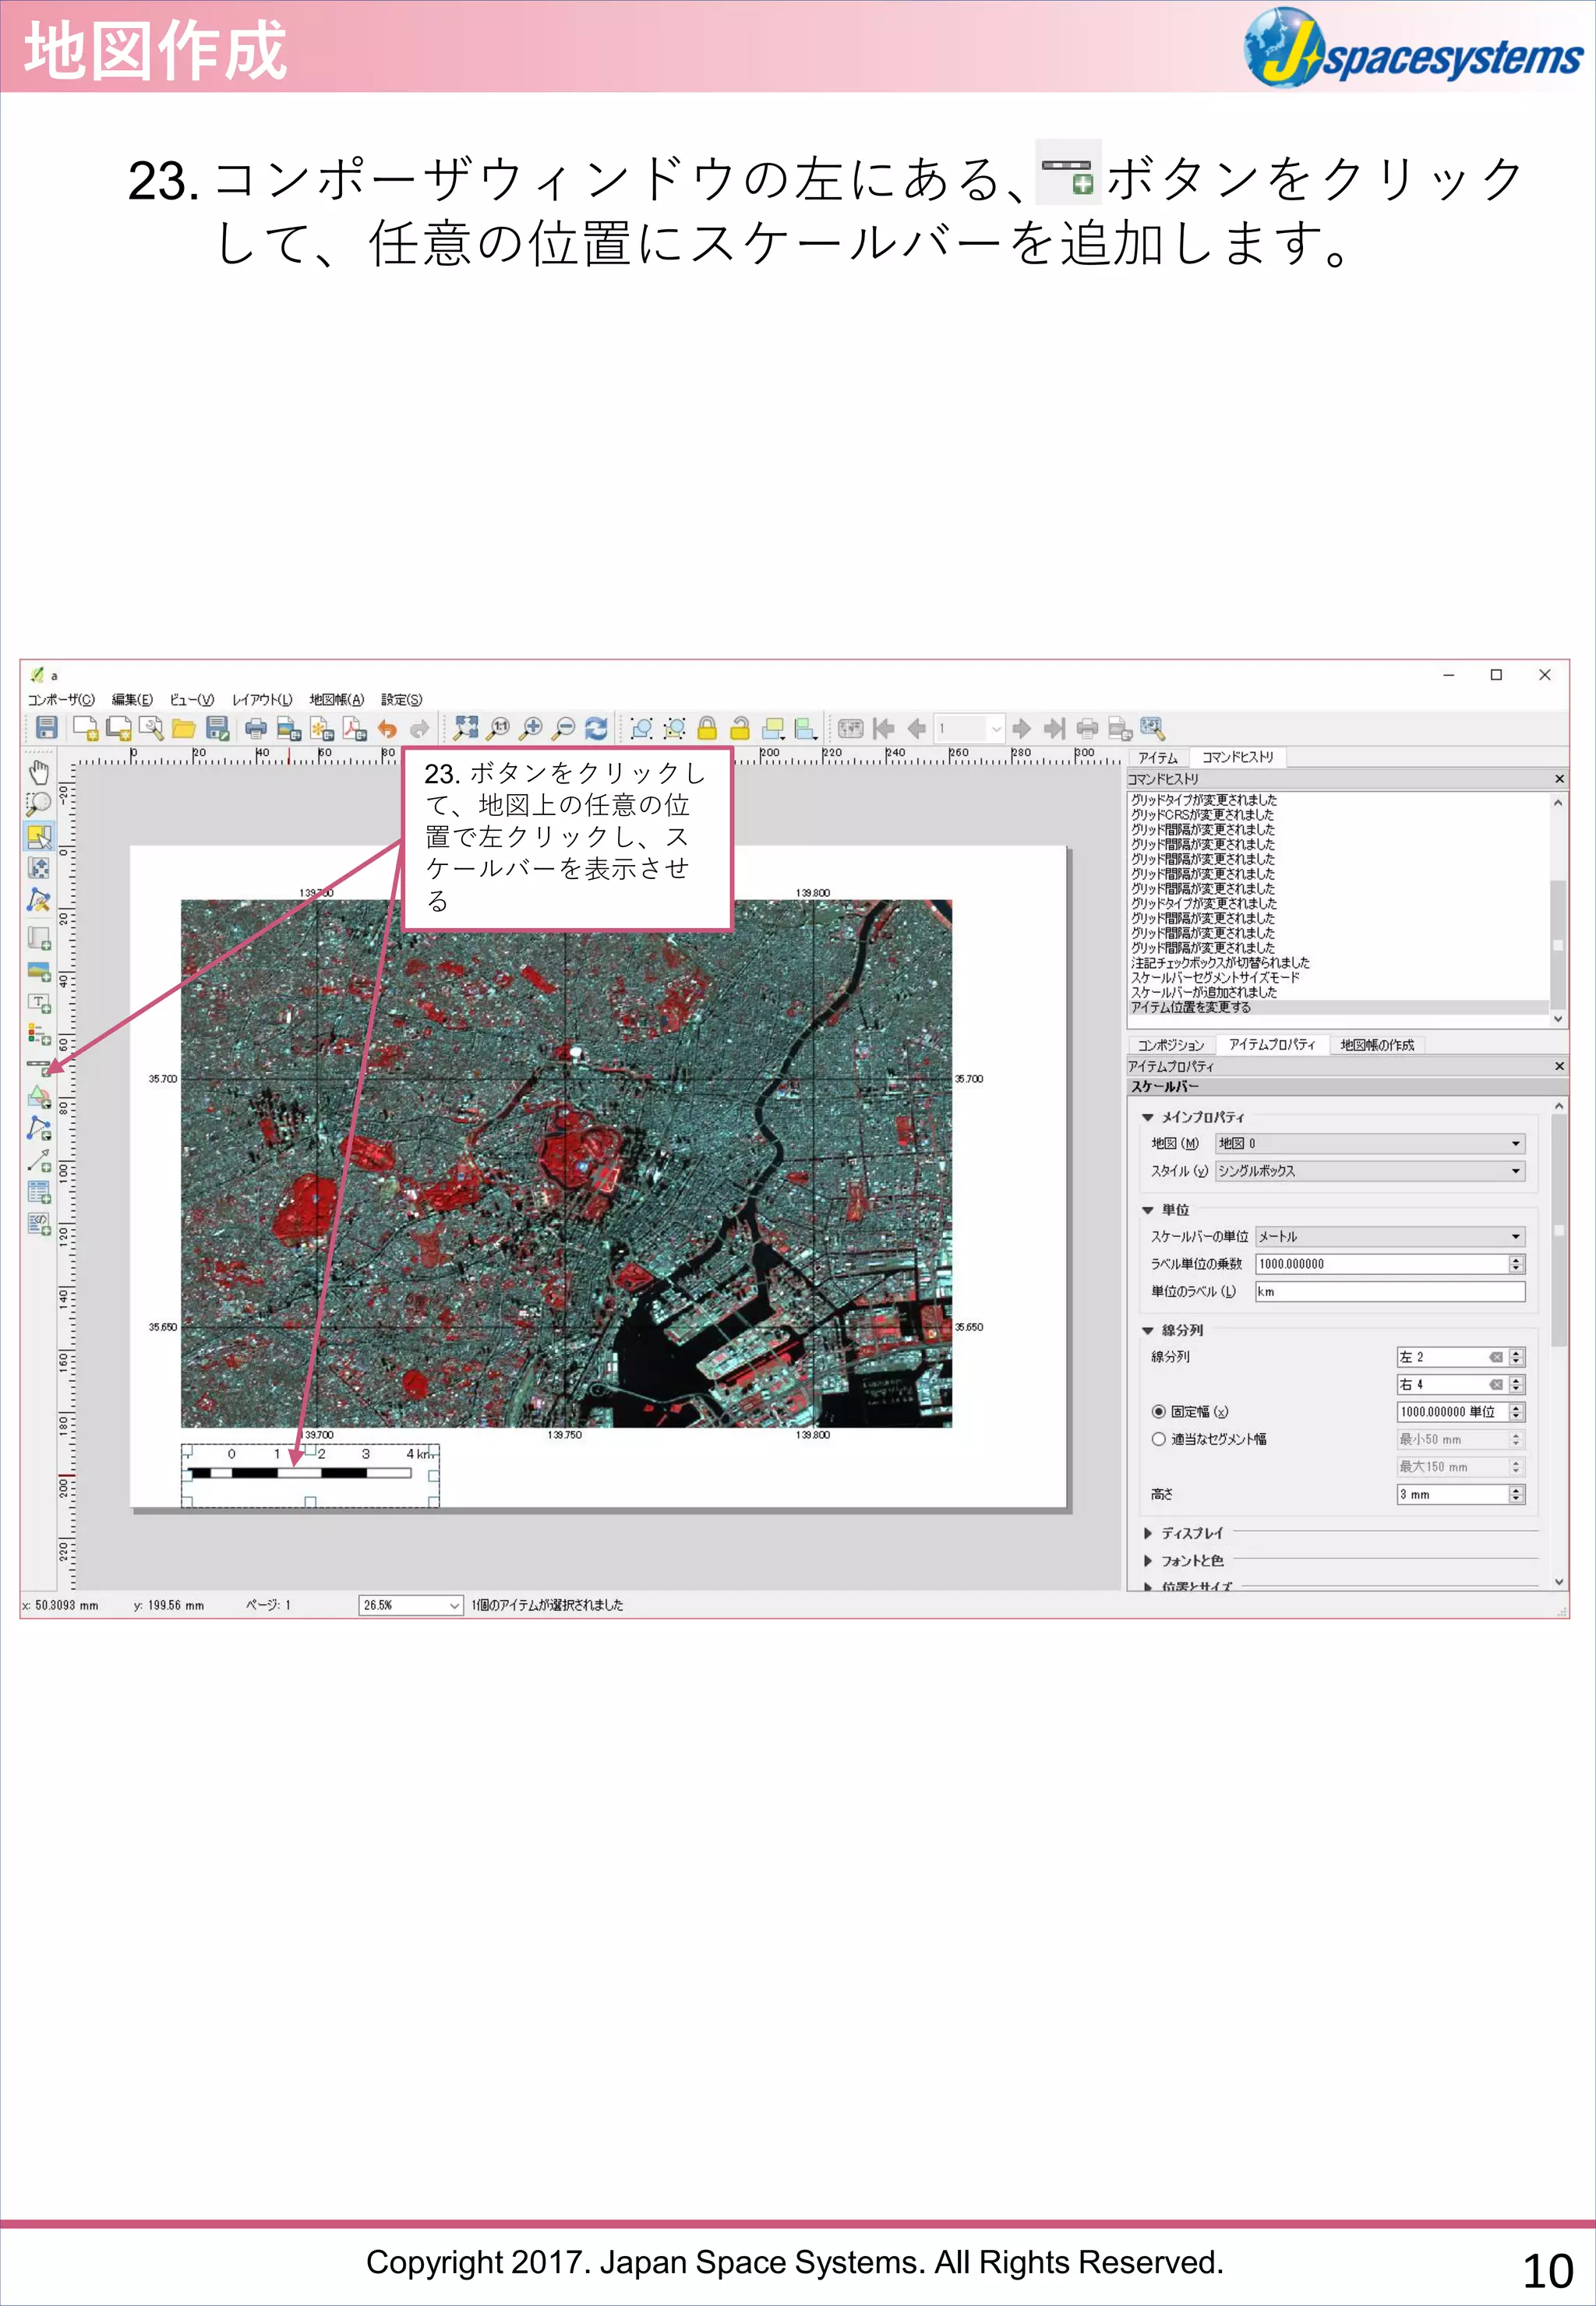
Task: Open the スタイル dropdown showing シングルボックス
Action: [x=1369, y=1171]
